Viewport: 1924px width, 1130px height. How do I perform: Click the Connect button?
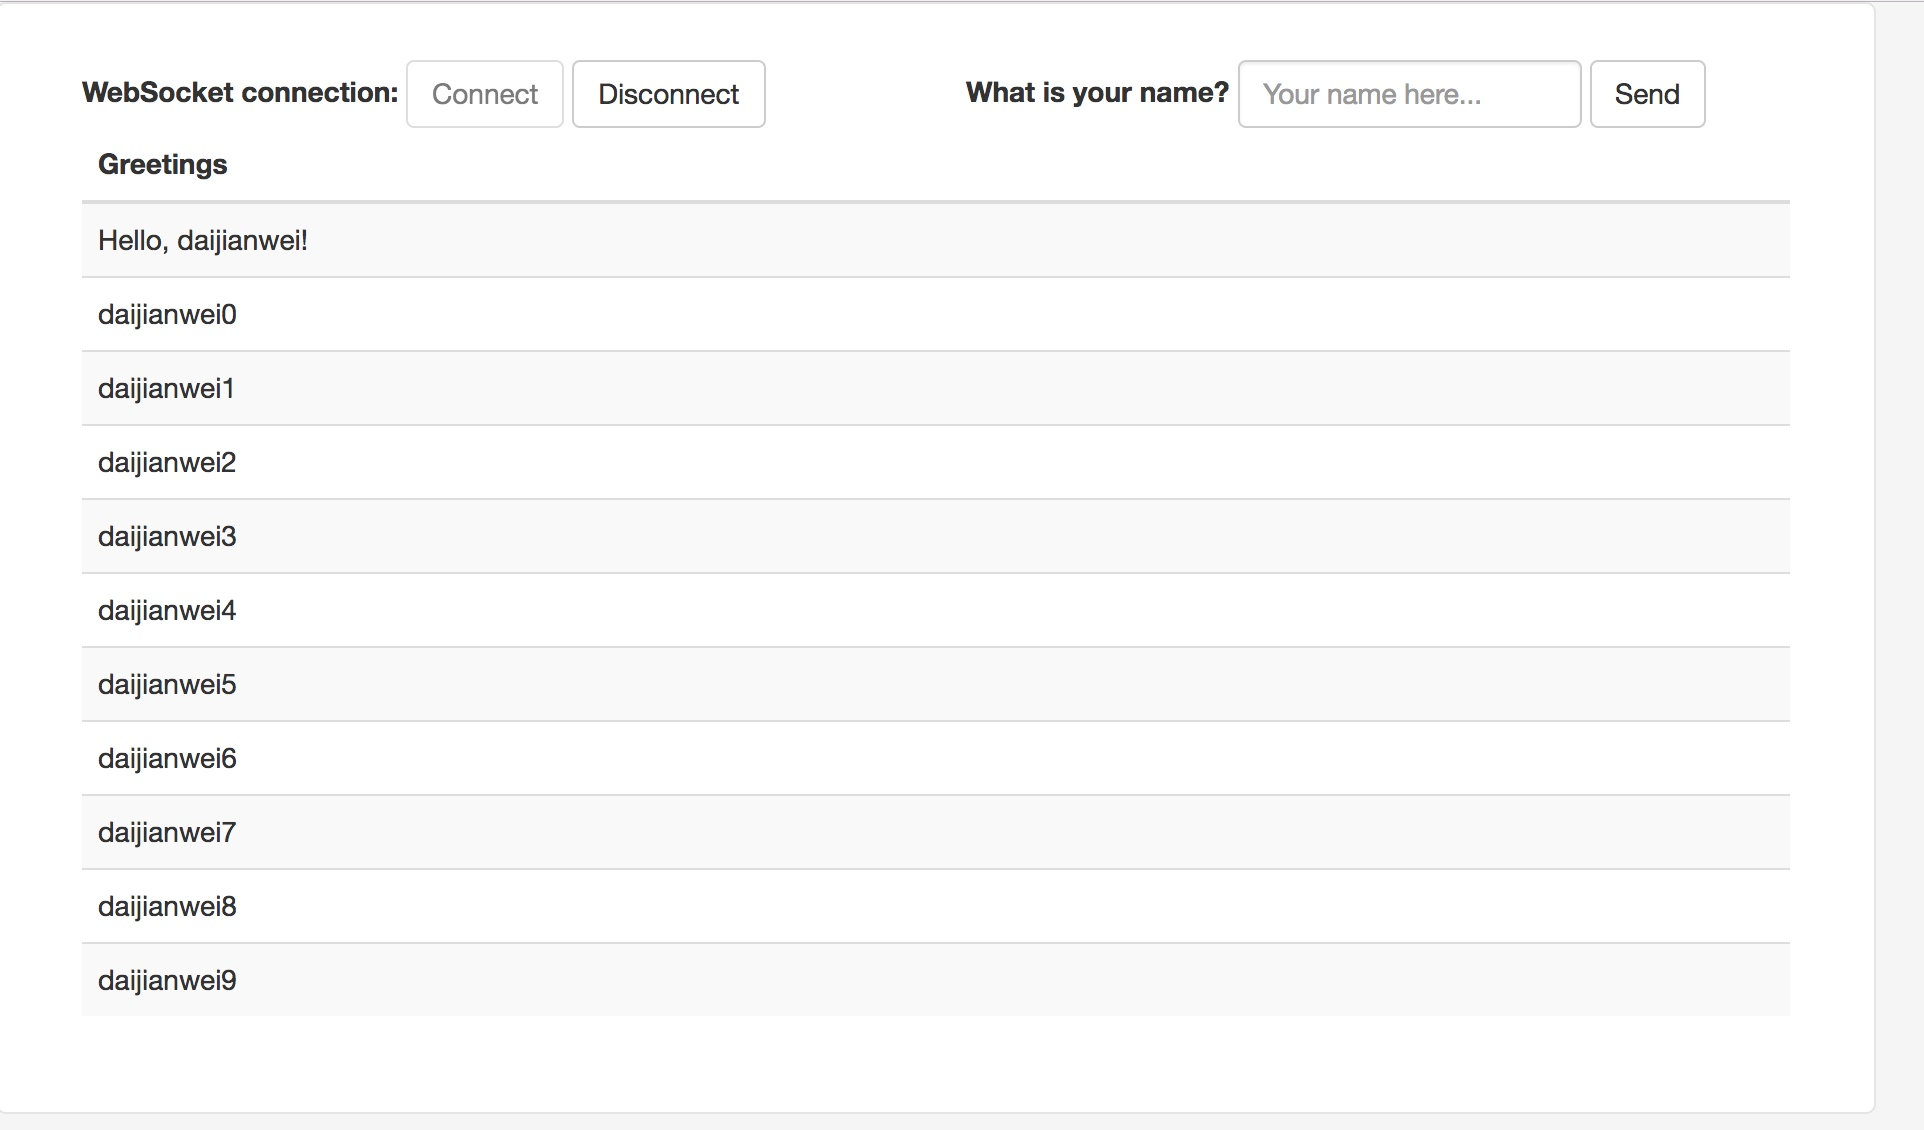[484, 94]
